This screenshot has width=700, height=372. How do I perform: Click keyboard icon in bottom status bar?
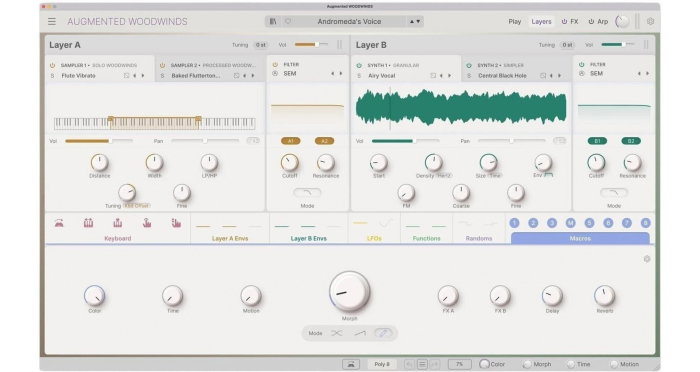coord(351,364)
